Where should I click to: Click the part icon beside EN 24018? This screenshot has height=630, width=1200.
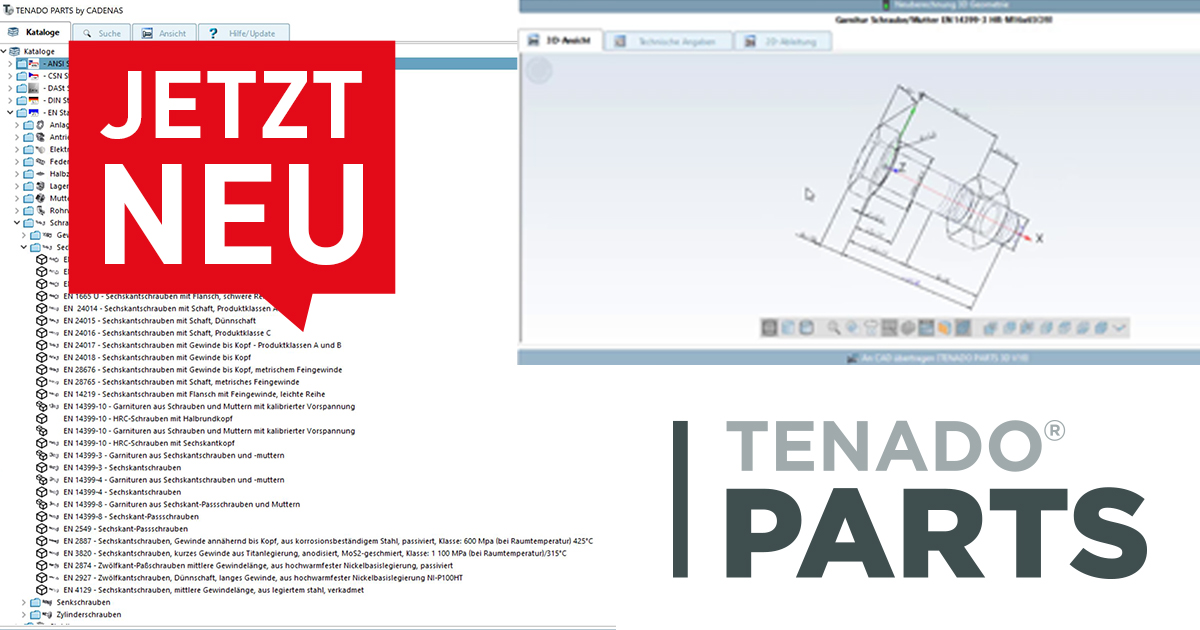pyautogui.click(x=42, y=357)
